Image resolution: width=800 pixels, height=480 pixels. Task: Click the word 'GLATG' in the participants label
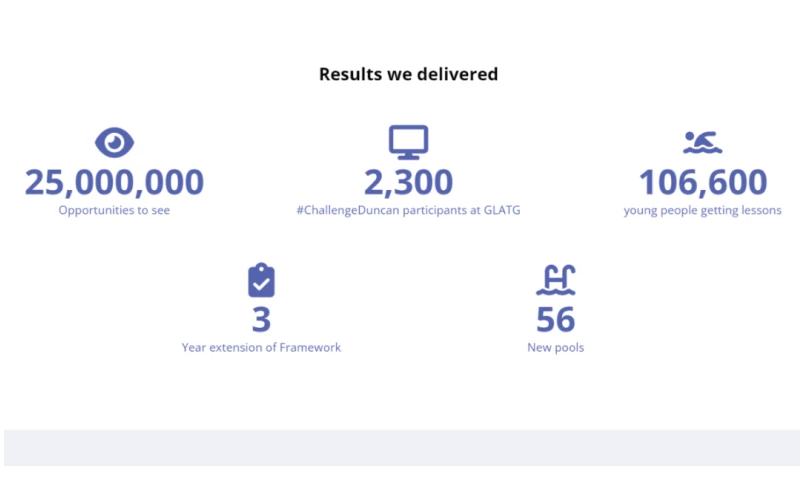(x=500, y=211)
